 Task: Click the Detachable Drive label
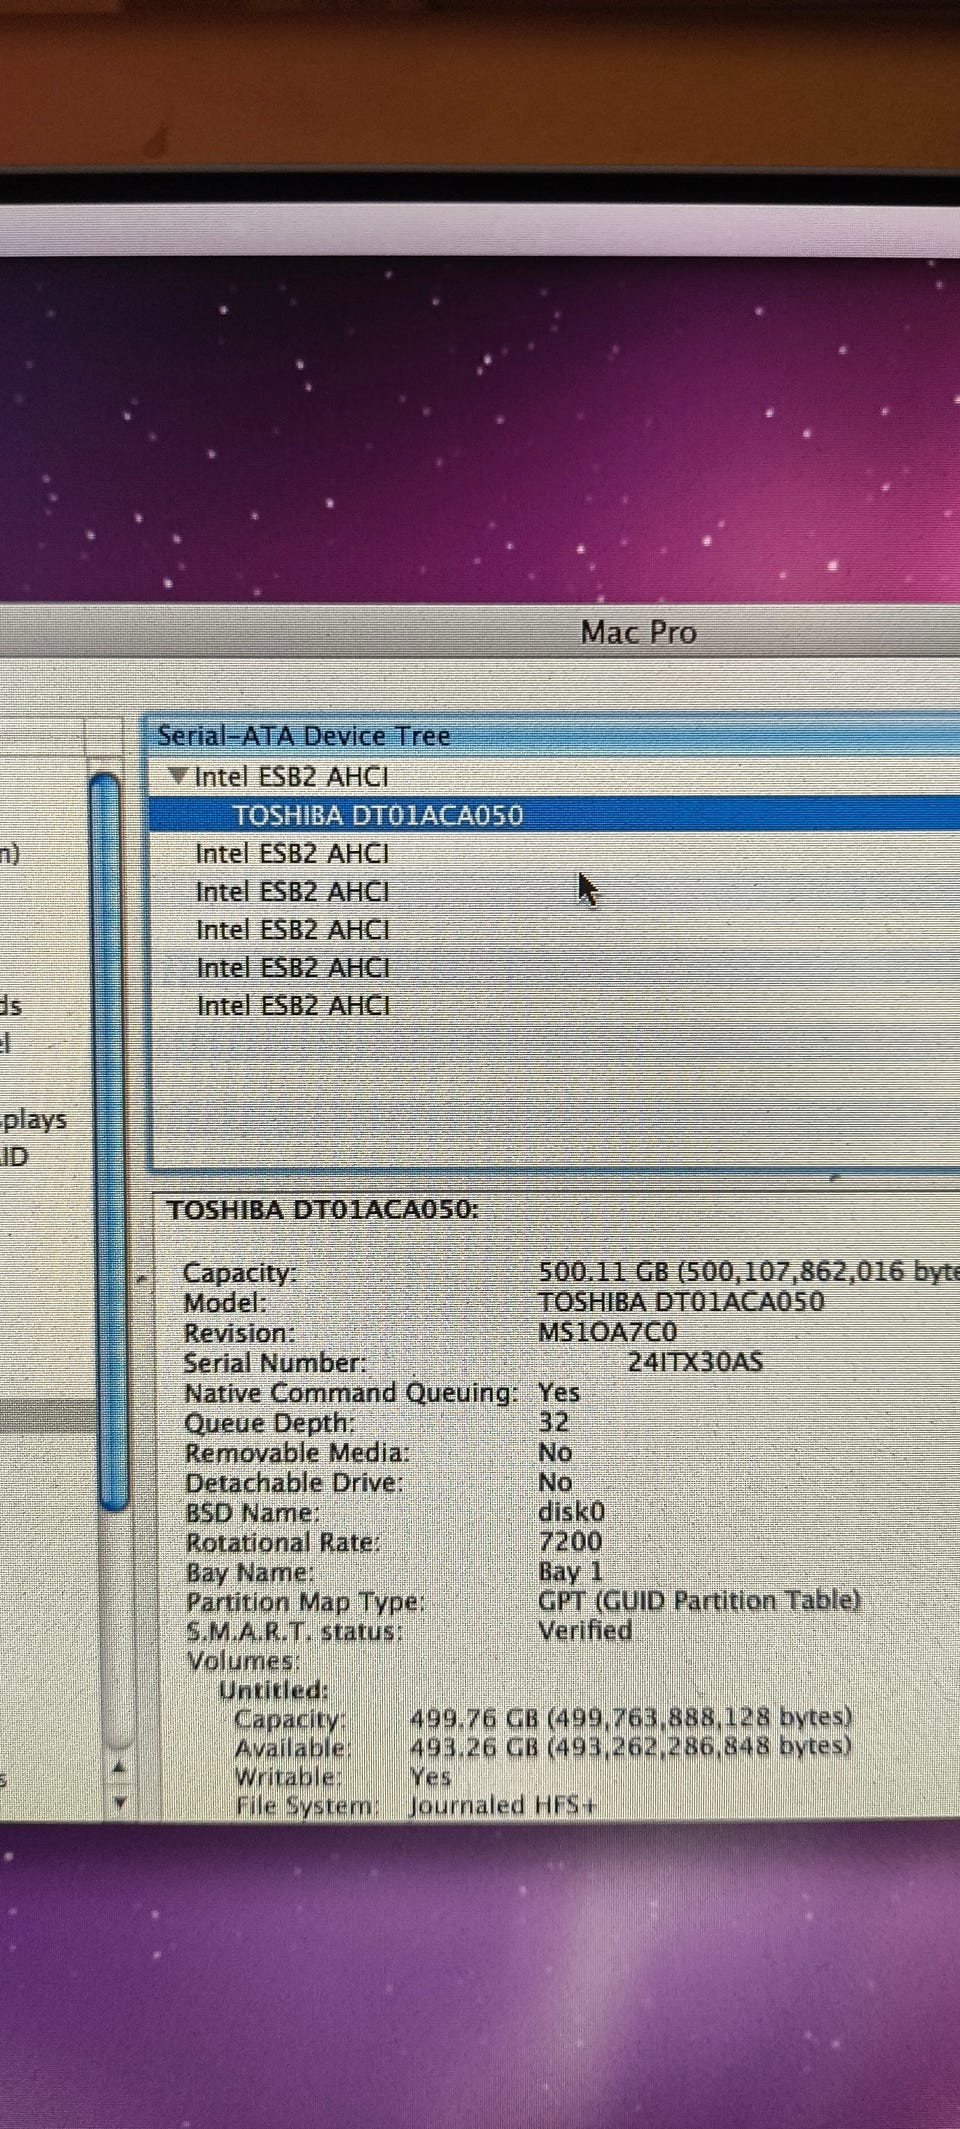tap(294, 1482)
